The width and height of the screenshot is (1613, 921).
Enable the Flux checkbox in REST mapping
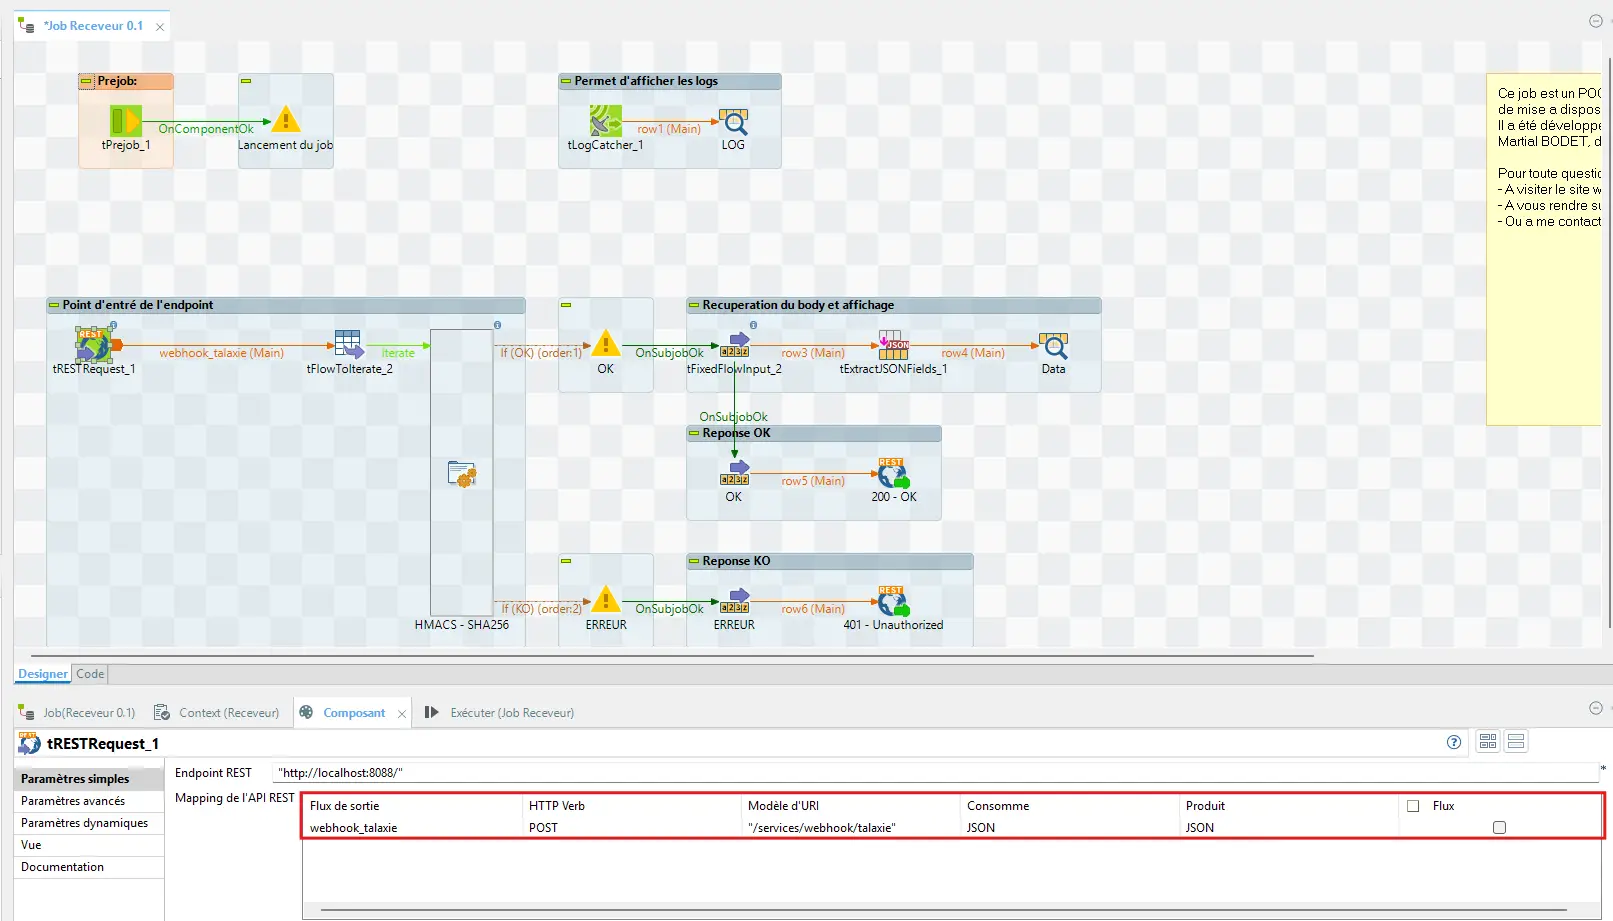coord(1413,805)
